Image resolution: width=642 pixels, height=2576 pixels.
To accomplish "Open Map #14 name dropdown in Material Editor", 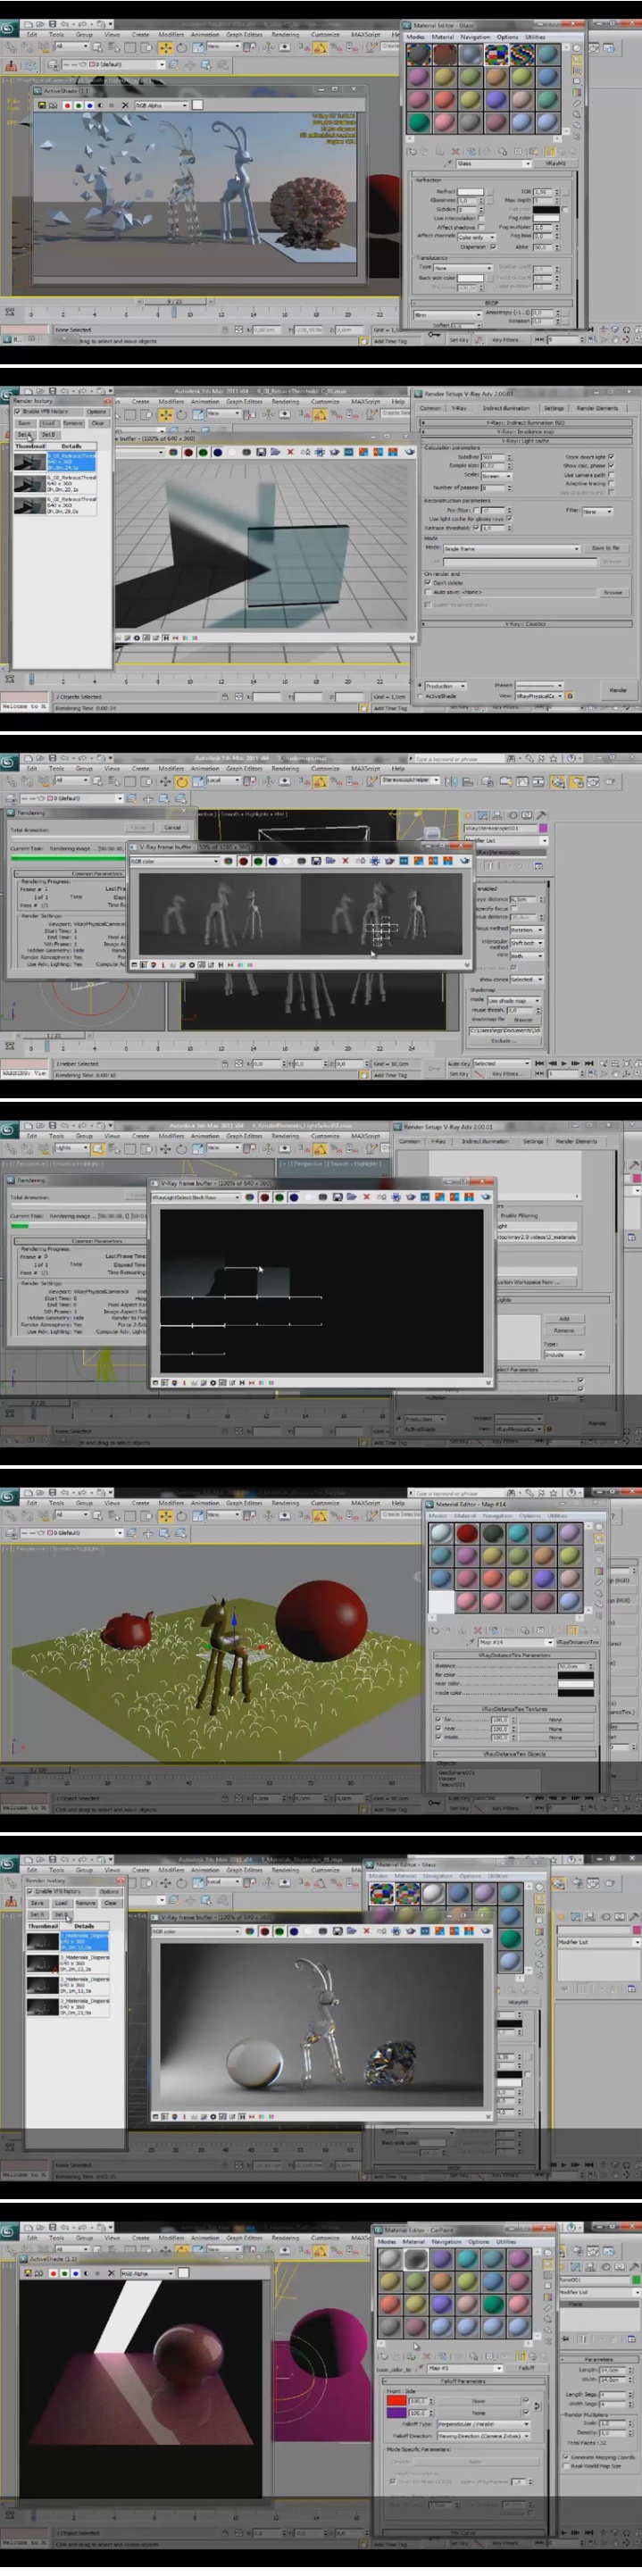I will click(x=515, y=1642).
